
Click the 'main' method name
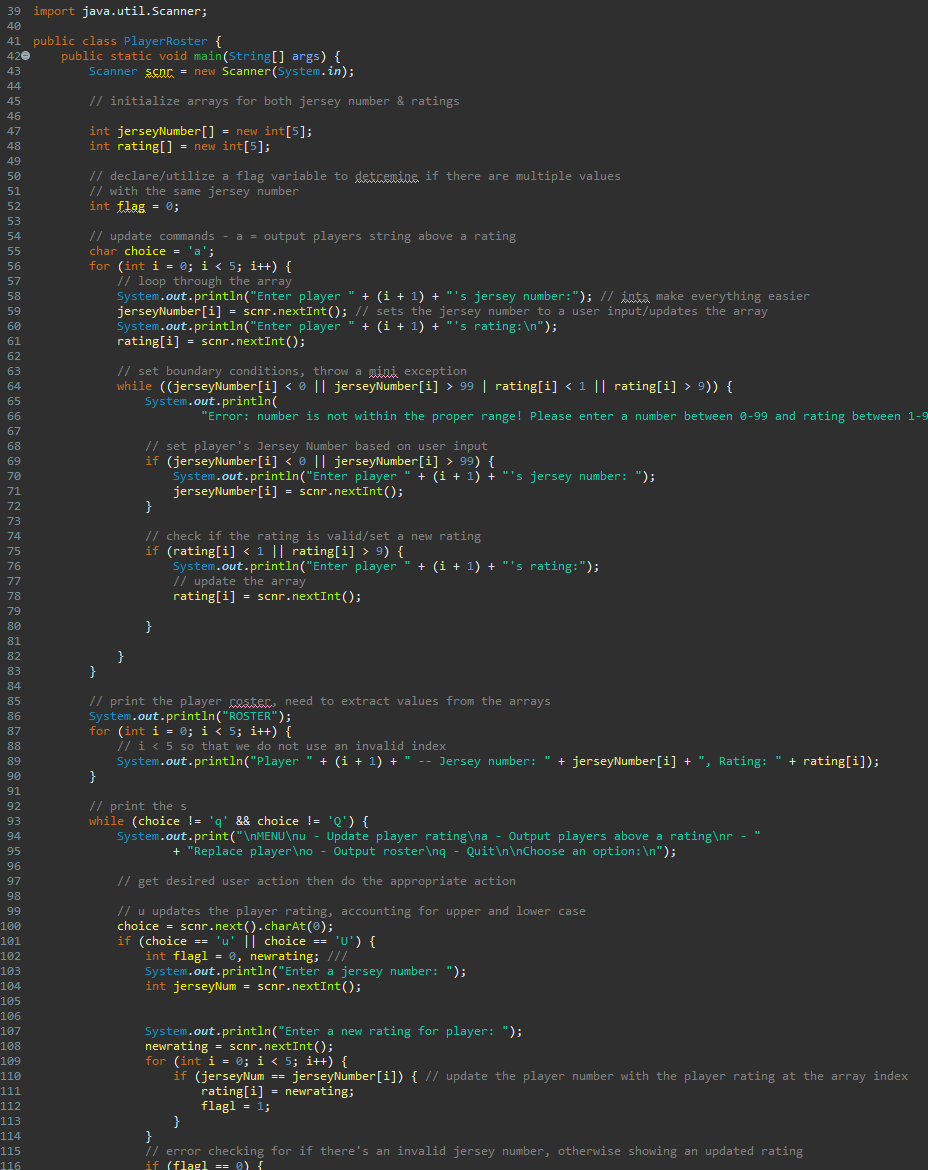[207, 56]
